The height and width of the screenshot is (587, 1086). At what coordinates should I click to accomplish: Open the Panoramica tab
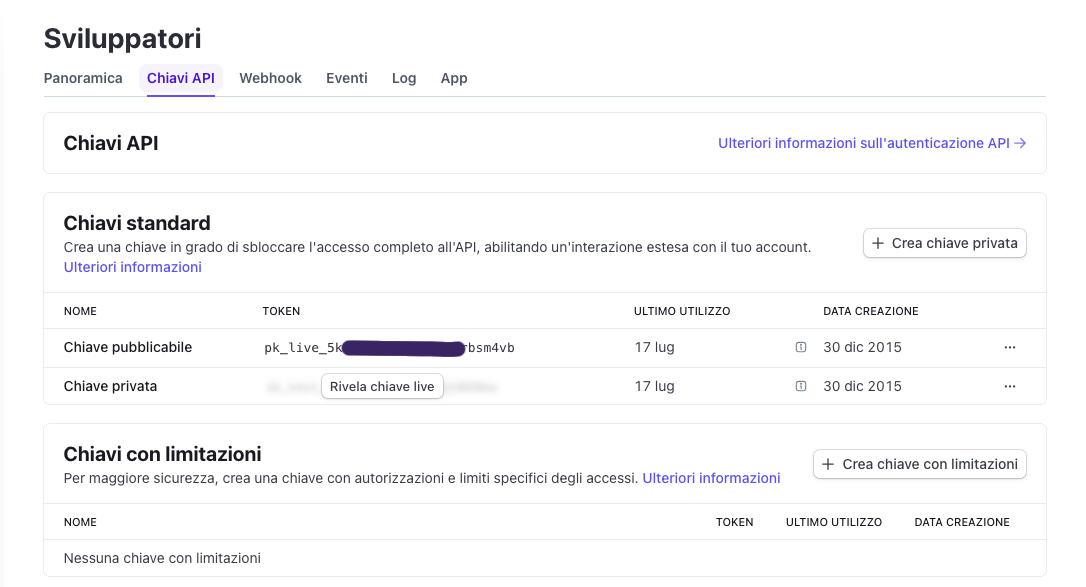tap(83, 78)
